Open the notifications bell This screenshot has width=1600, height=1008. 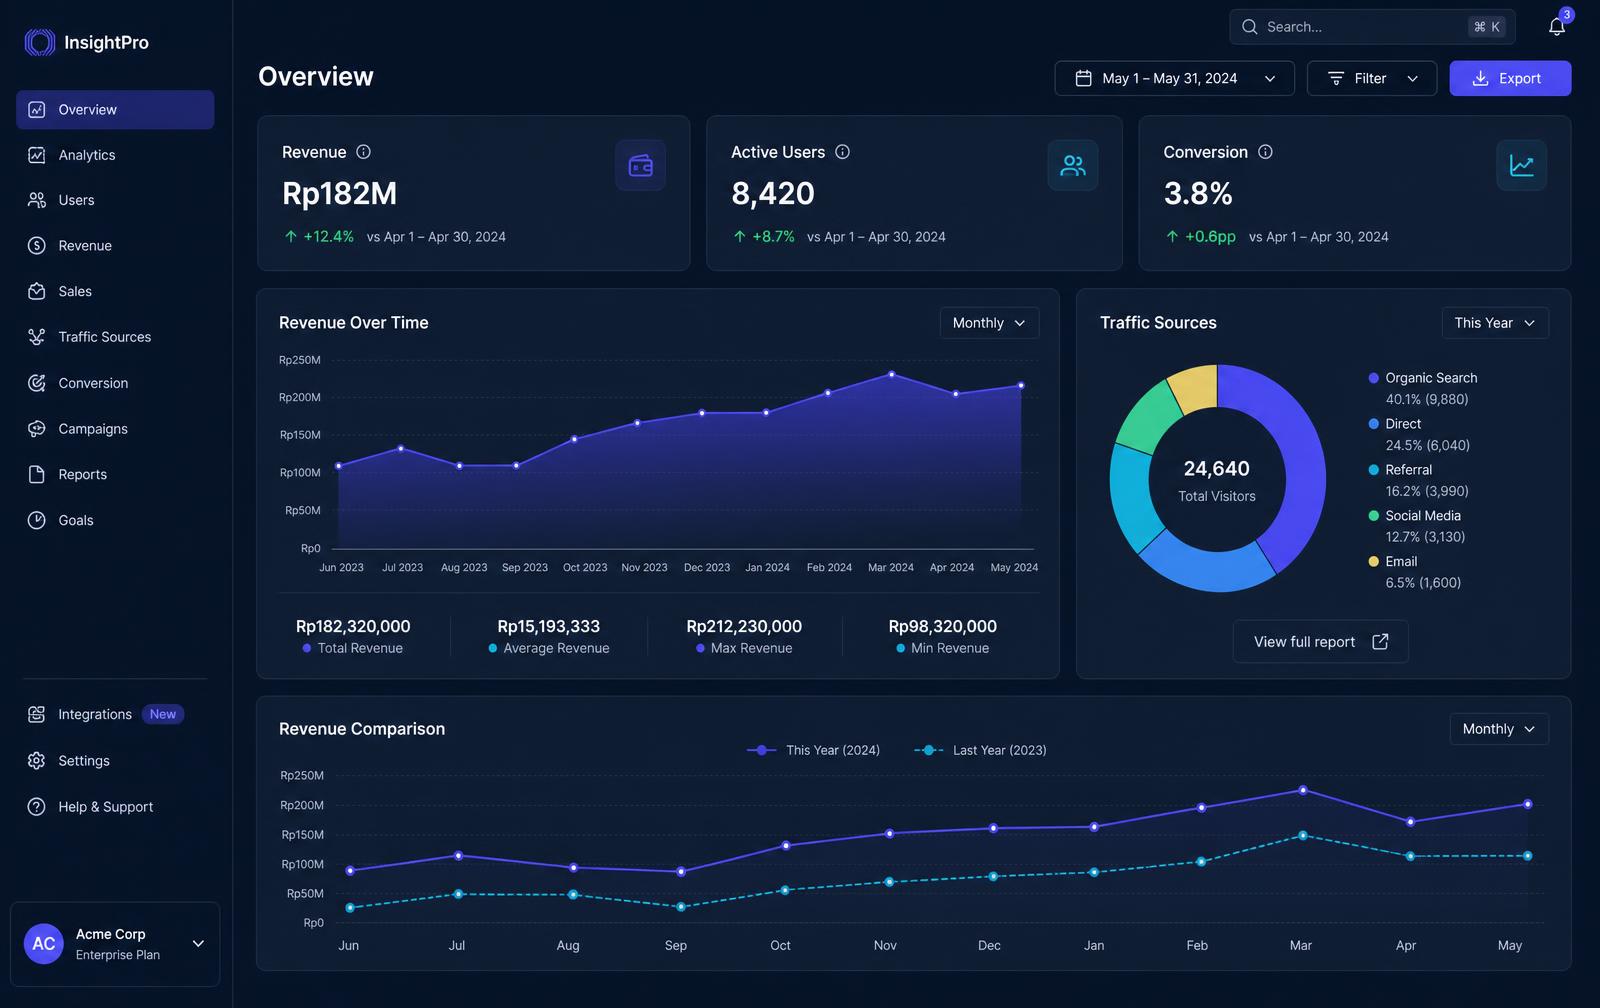(x=1557, y=27)
